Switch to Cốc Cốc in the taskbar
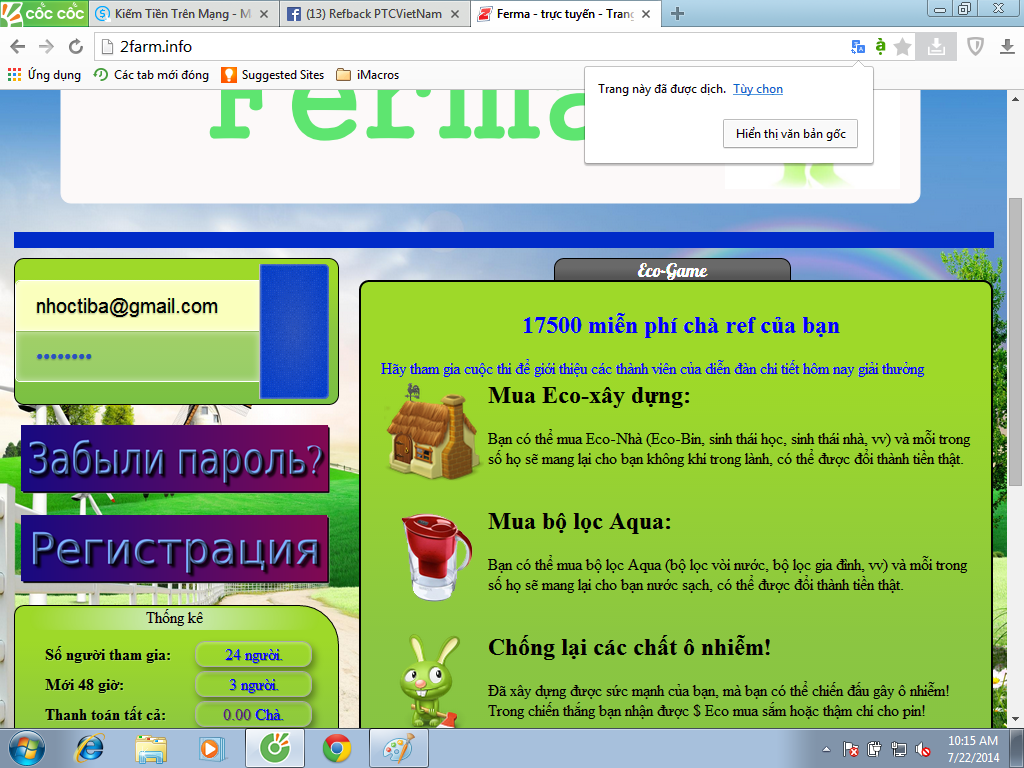1024x768 pixels. [274, 748]
